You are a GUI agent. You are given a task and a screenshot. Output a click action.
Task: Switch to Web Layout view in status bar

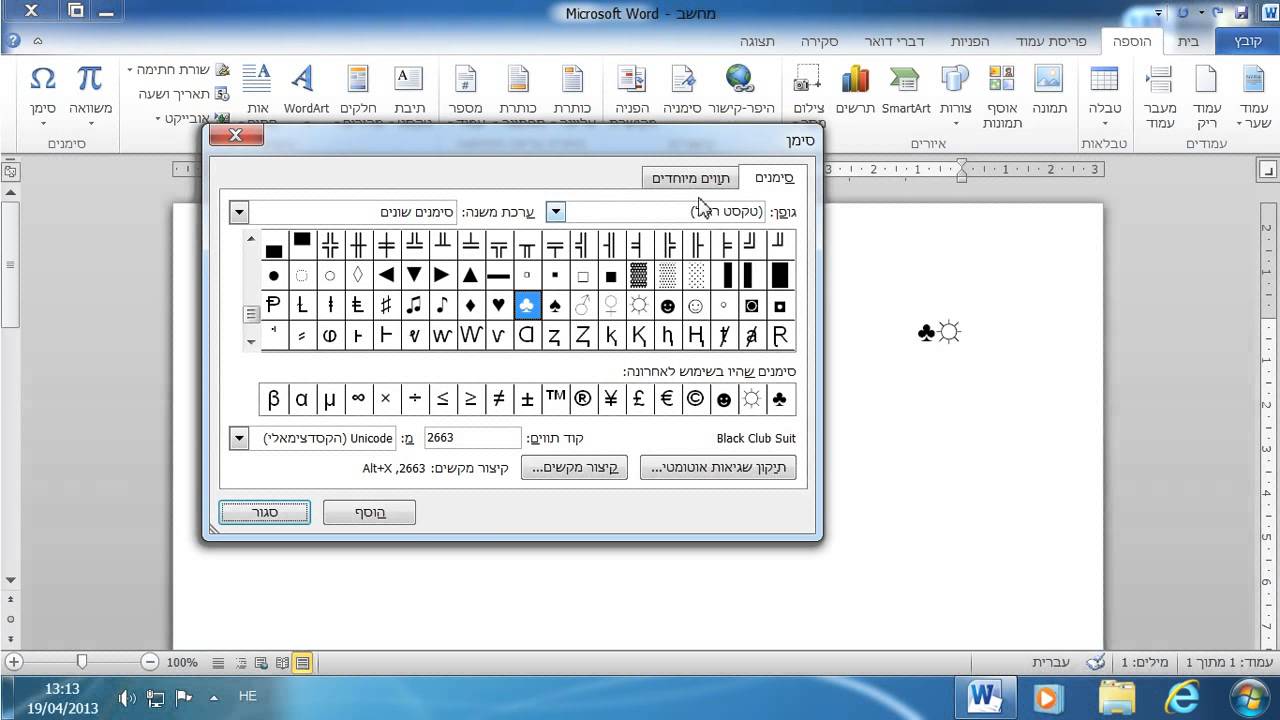coord(261,662)
